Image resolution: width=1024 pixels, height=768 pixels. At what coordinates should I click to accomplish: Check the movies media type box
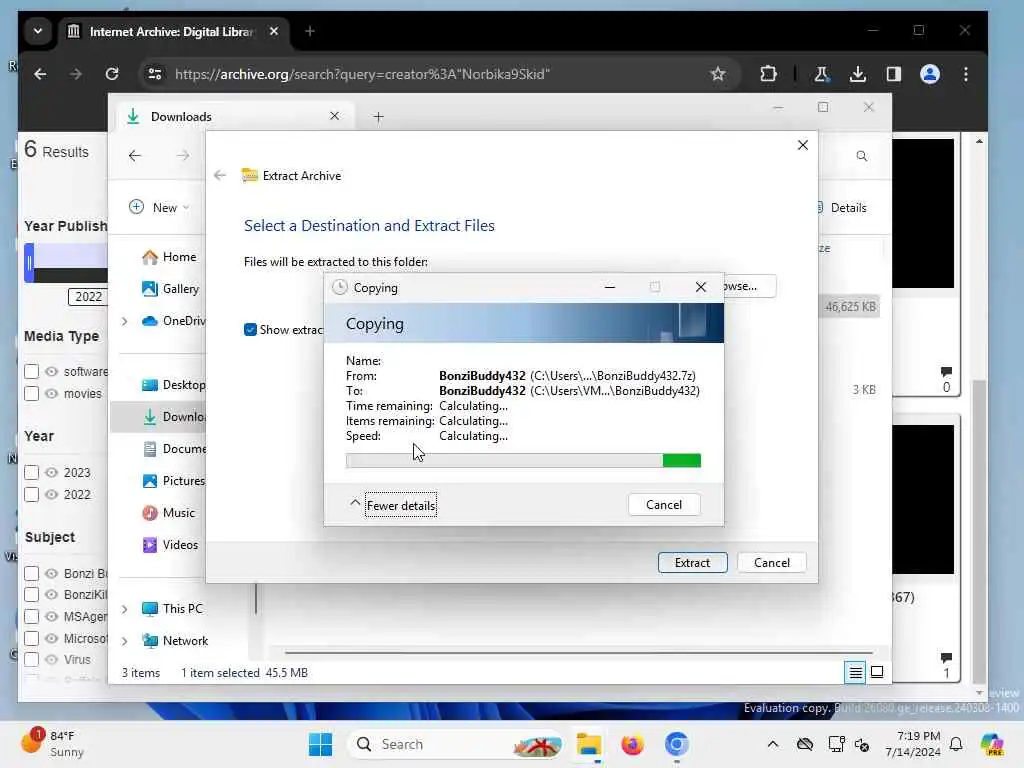tap(31, 394)
